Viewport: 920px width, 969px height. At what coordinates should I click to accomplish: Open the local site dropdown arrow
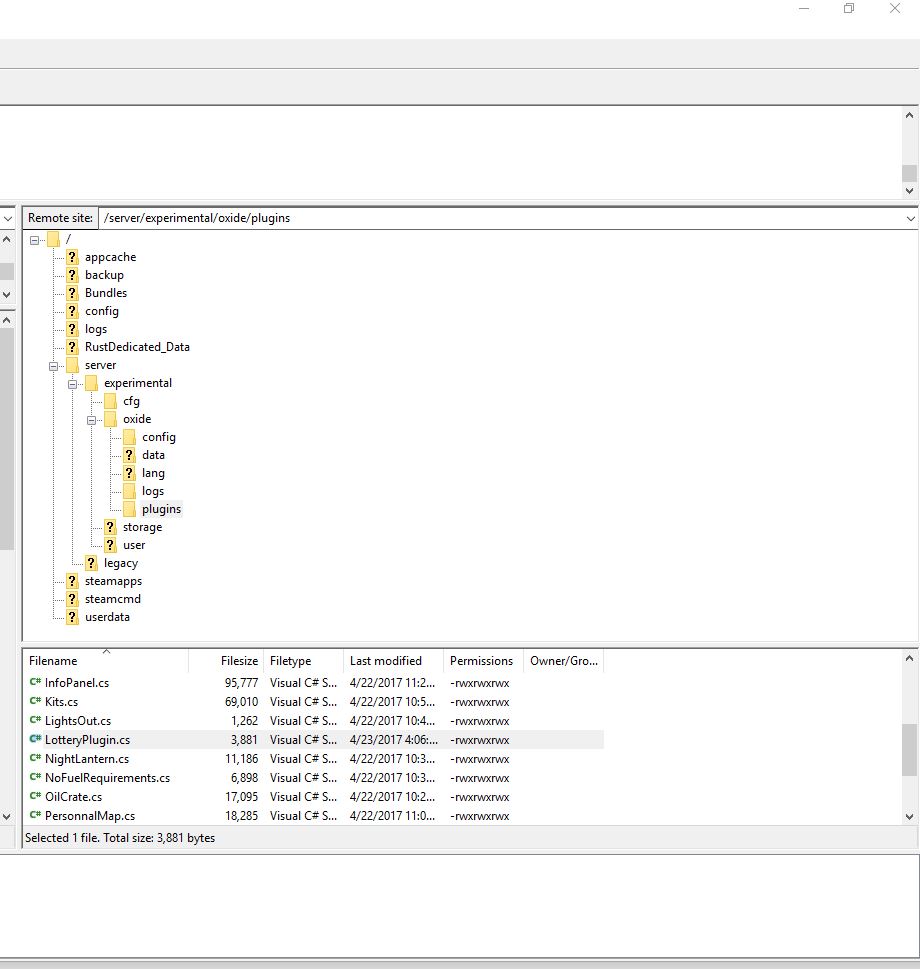[7, 219]
